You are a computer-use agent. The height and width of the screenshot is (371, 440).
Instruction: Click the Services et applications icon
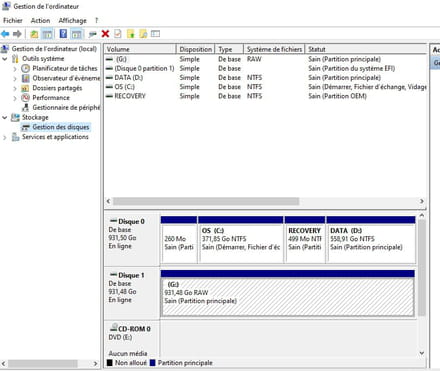pyautogui.click(x=15, y=137)
